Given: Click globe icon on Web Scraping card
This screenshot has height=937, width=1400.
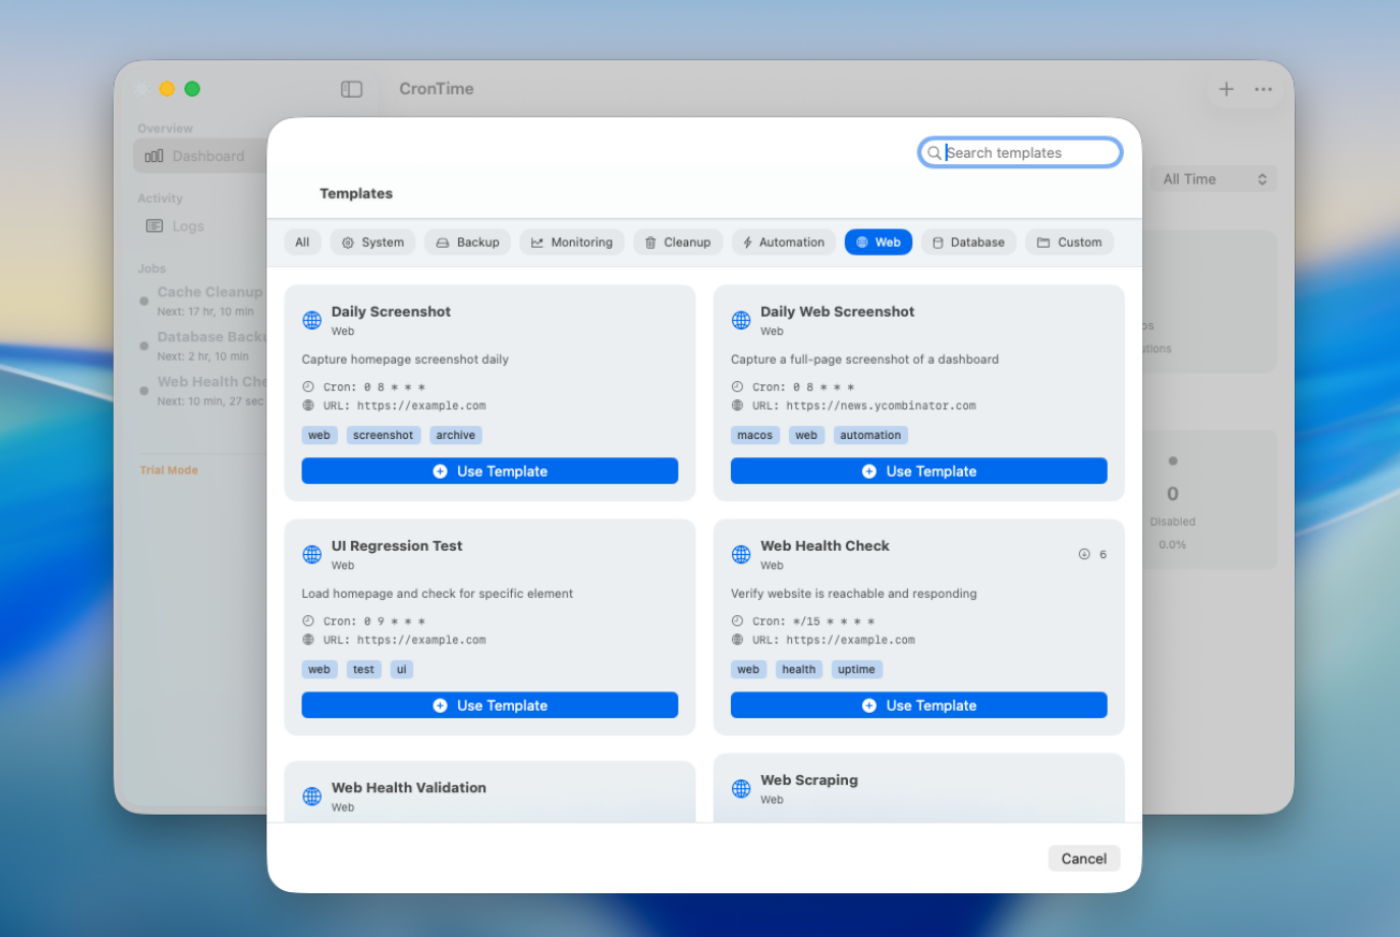Looking at the screenshot, I should [741, 788].
